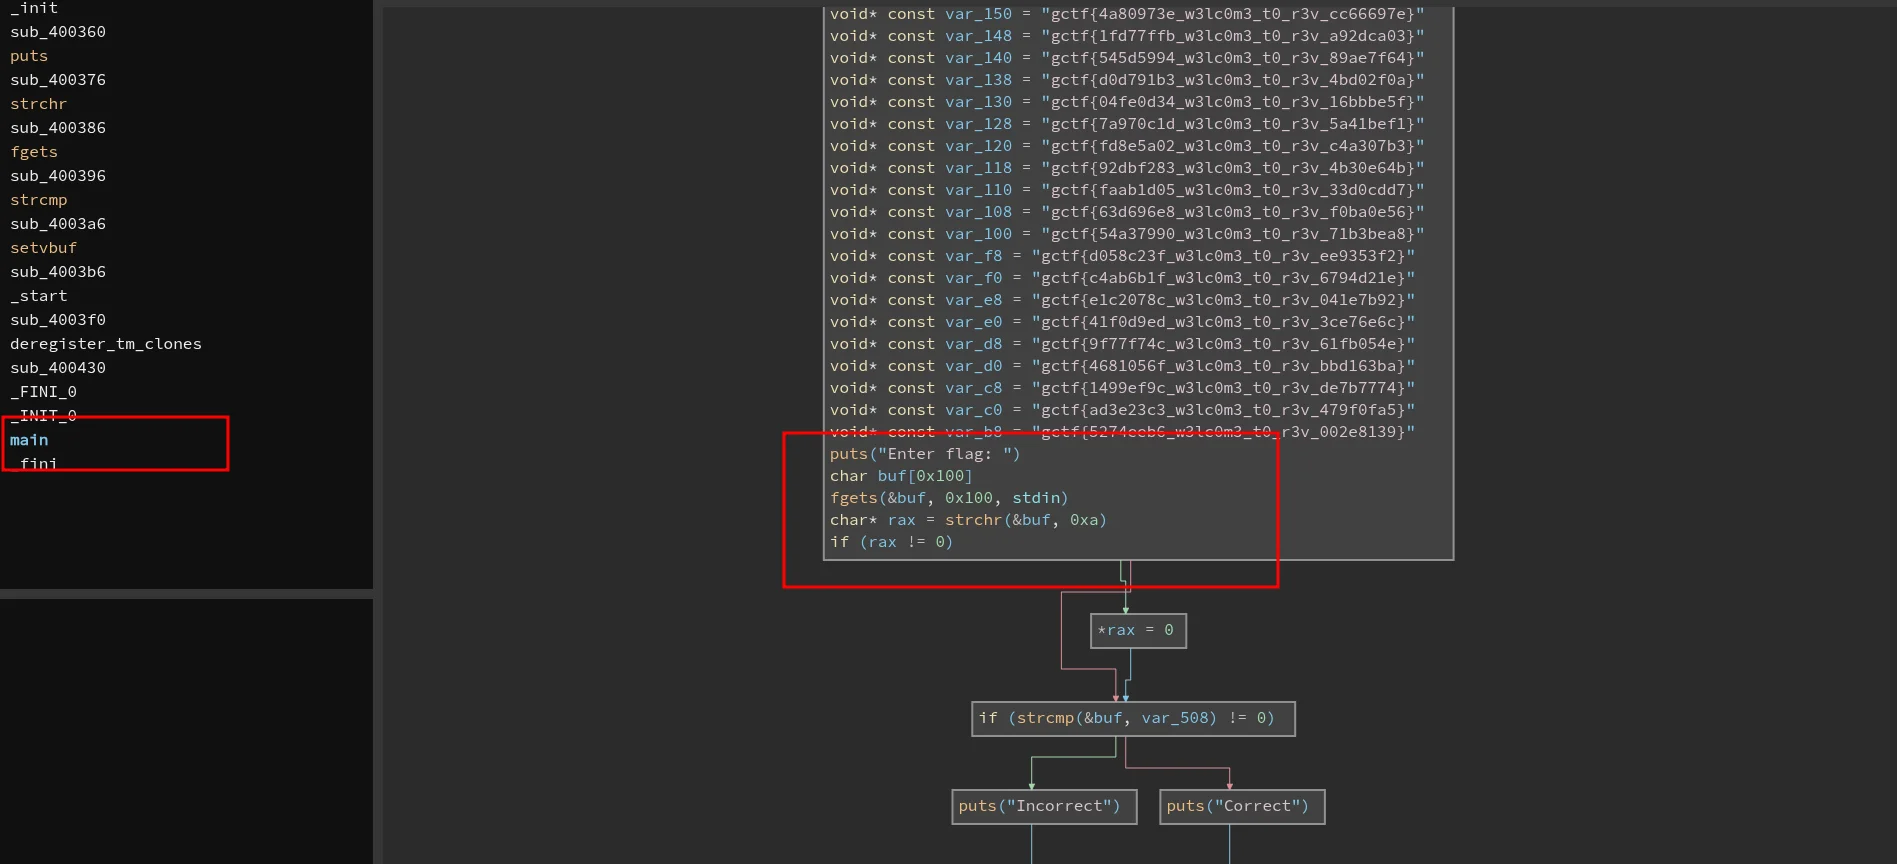The width and height of the screenshot is (1897, 864).
Task: Select fgets in the function list
Action: tap(34, 152)
